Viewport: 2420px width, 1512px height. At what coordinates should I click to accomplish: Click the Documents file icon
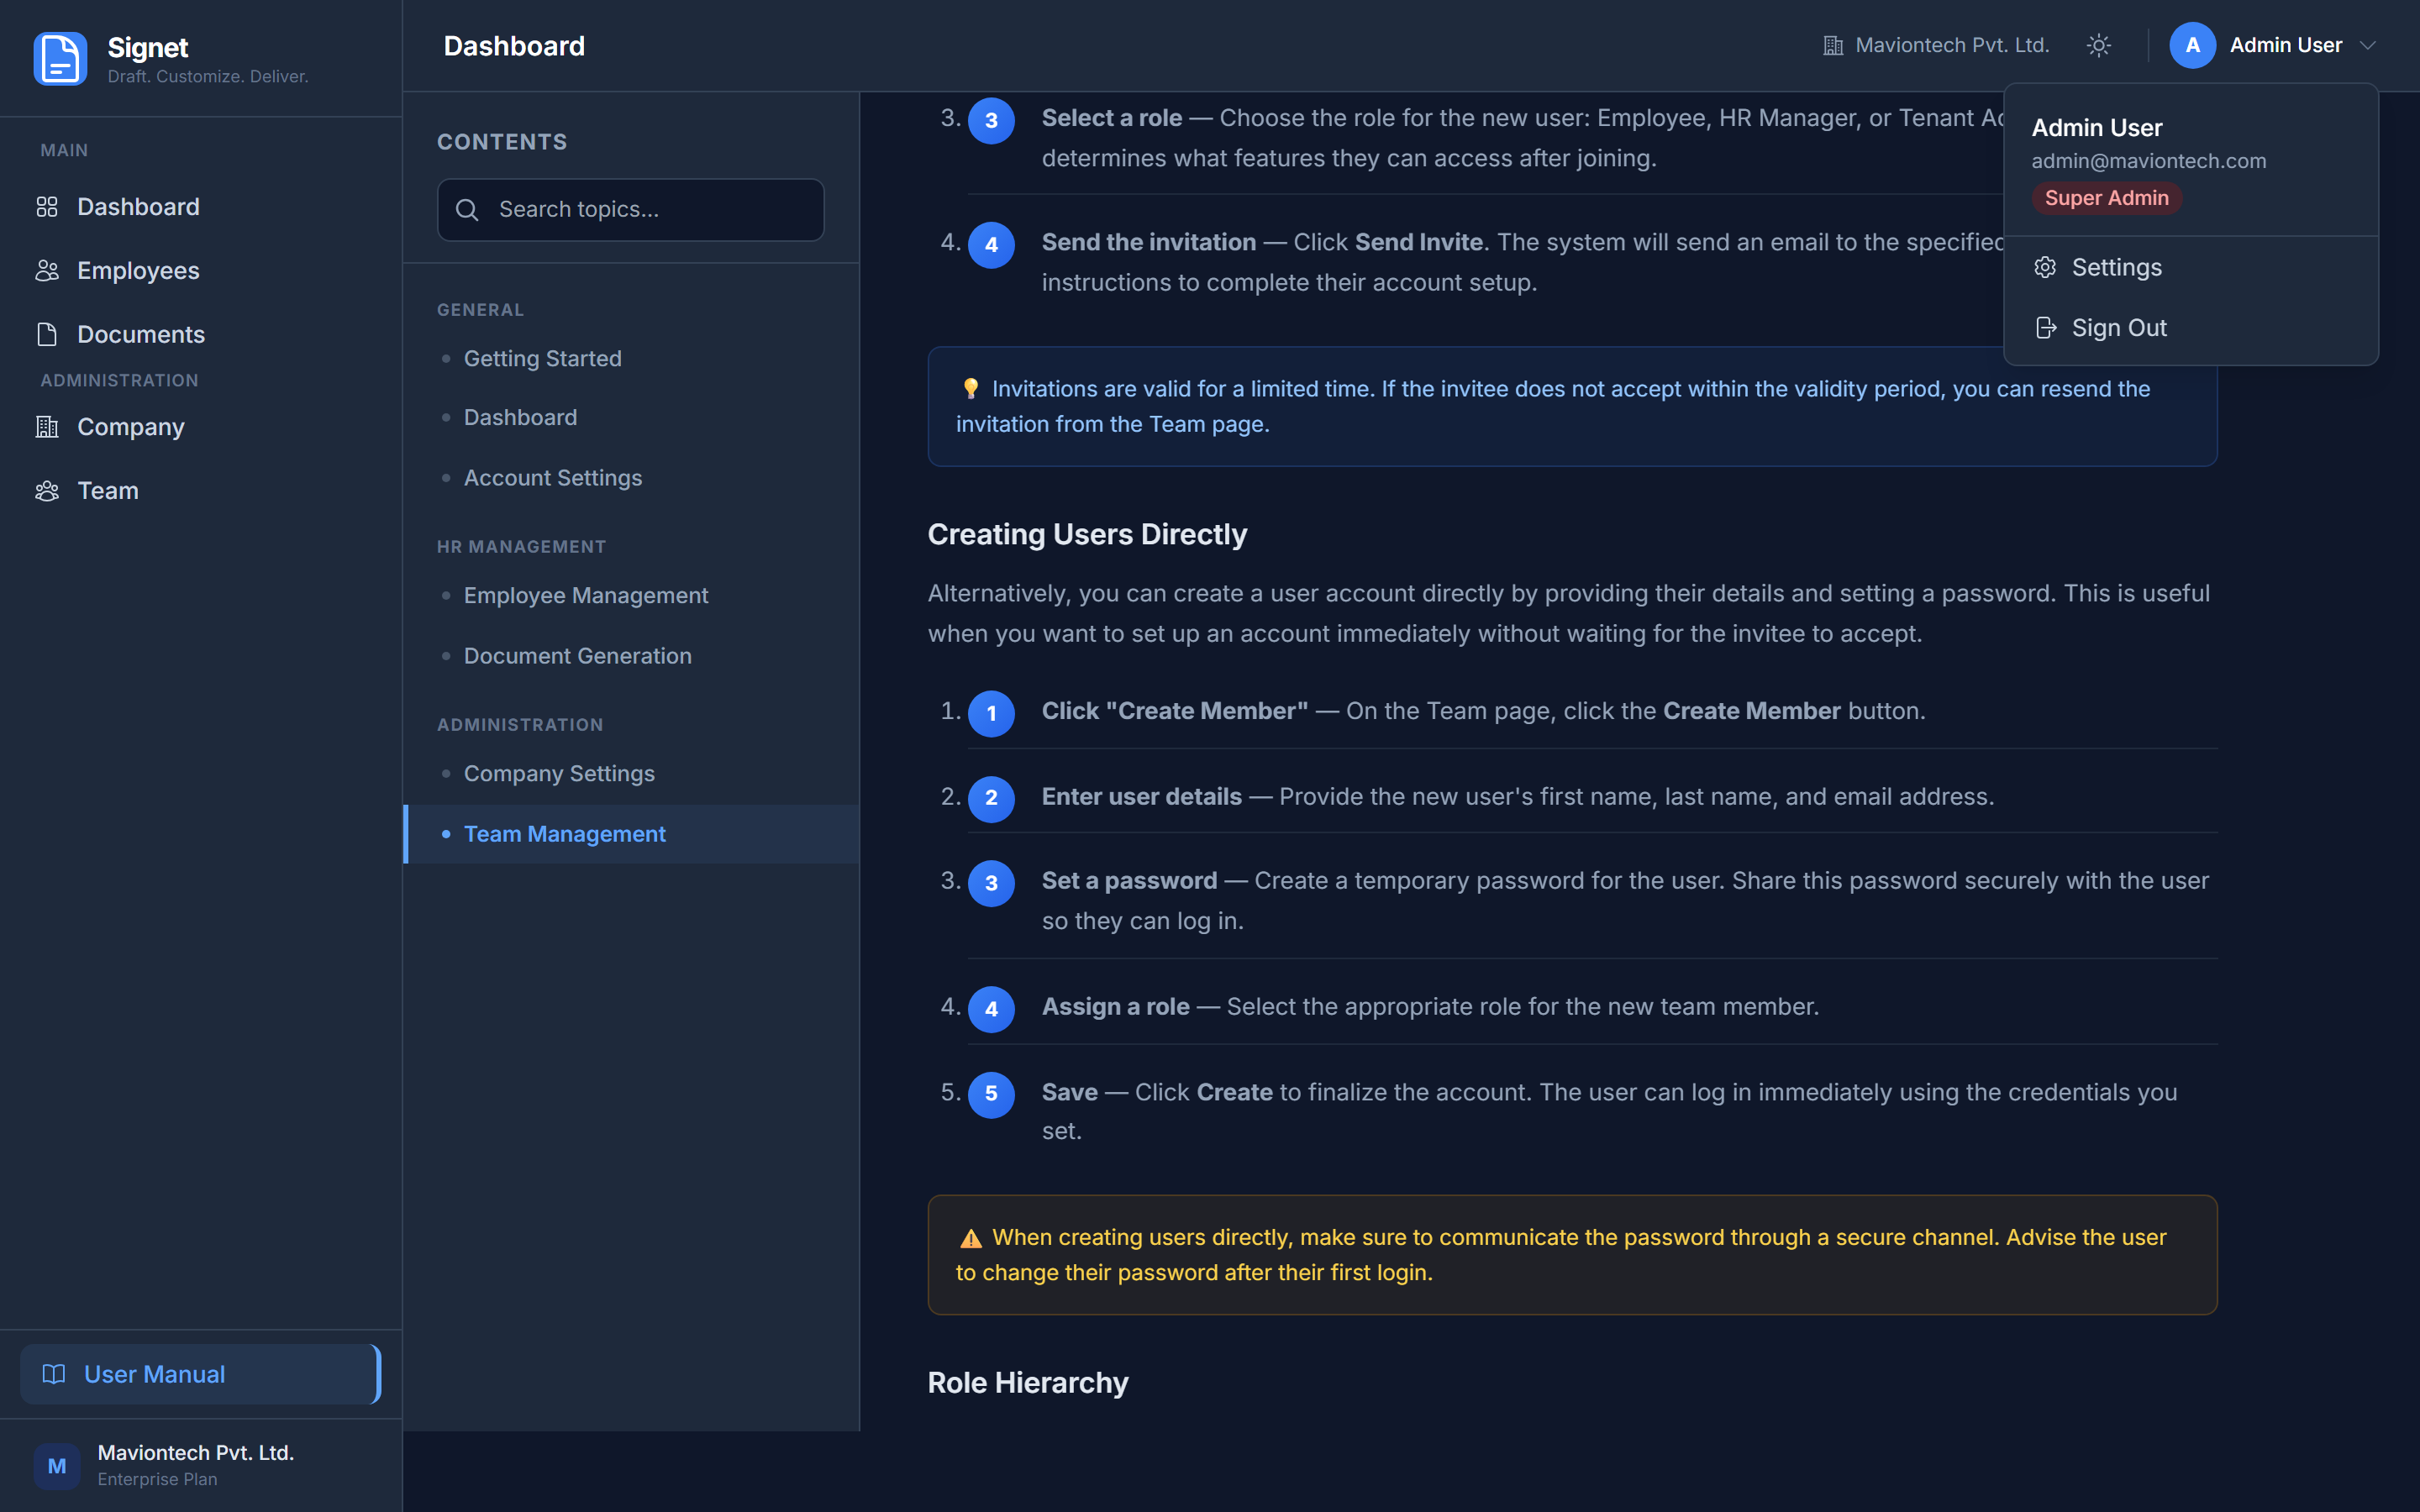(47, 335)
